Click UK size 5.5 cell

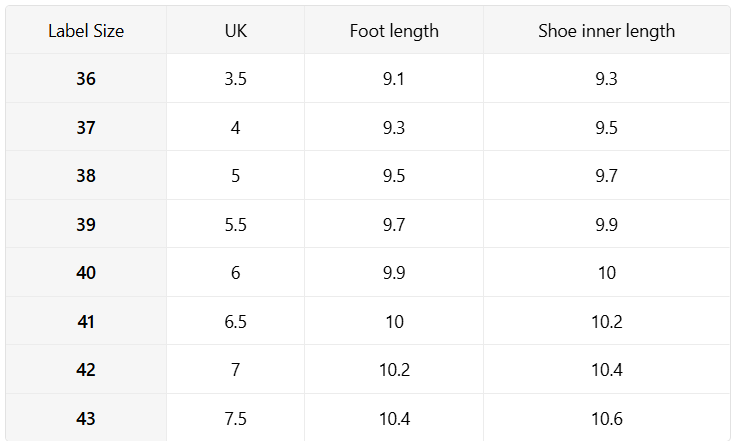click(235, 224)
